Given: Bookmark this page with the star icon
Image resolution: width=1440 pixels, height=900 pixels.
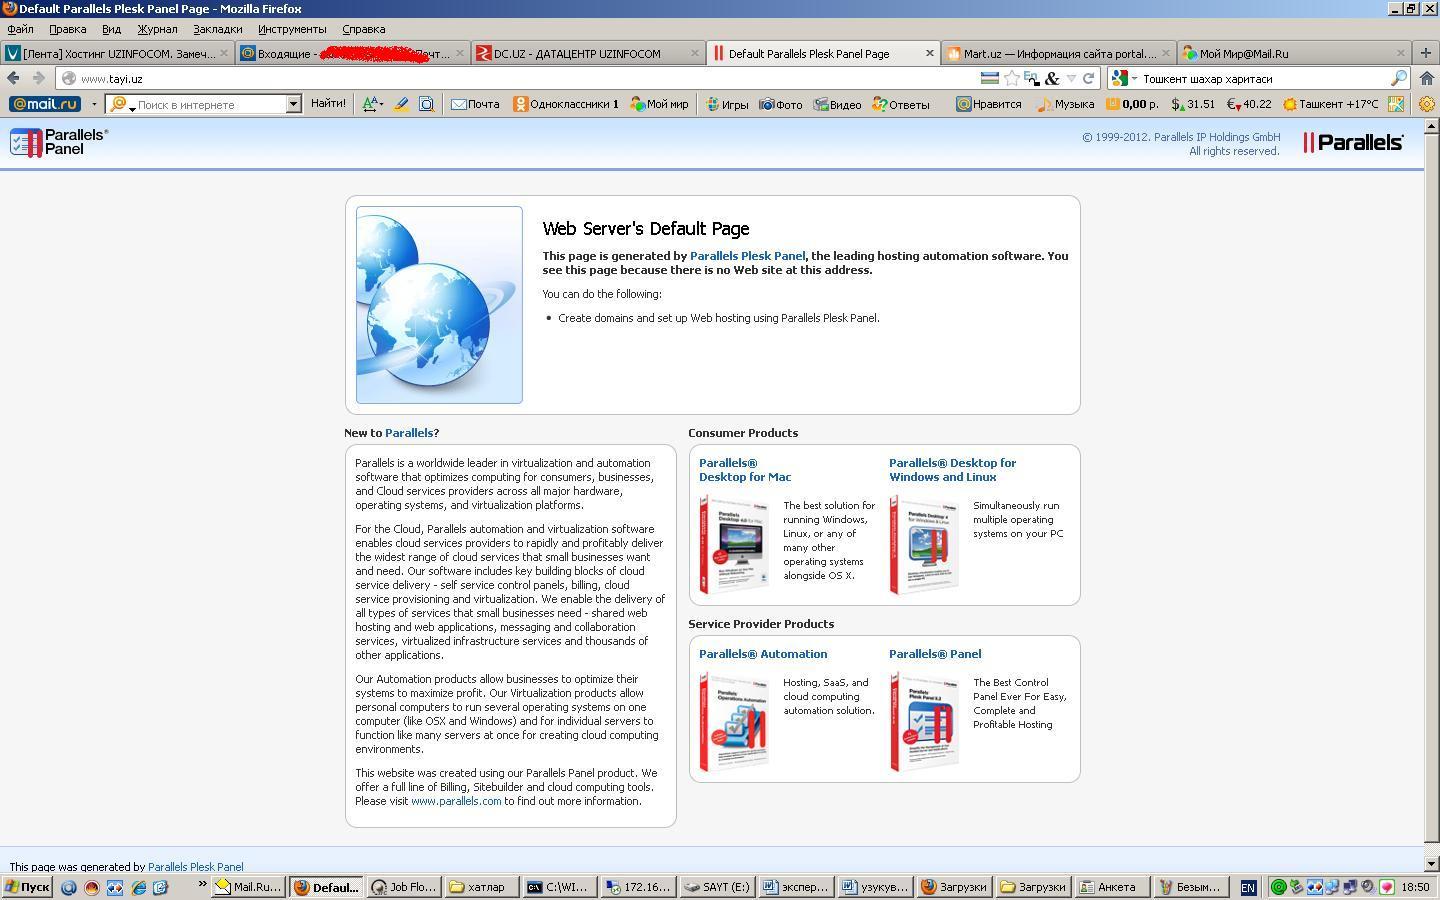Looking at the screenshot, I should (1012, 78).
